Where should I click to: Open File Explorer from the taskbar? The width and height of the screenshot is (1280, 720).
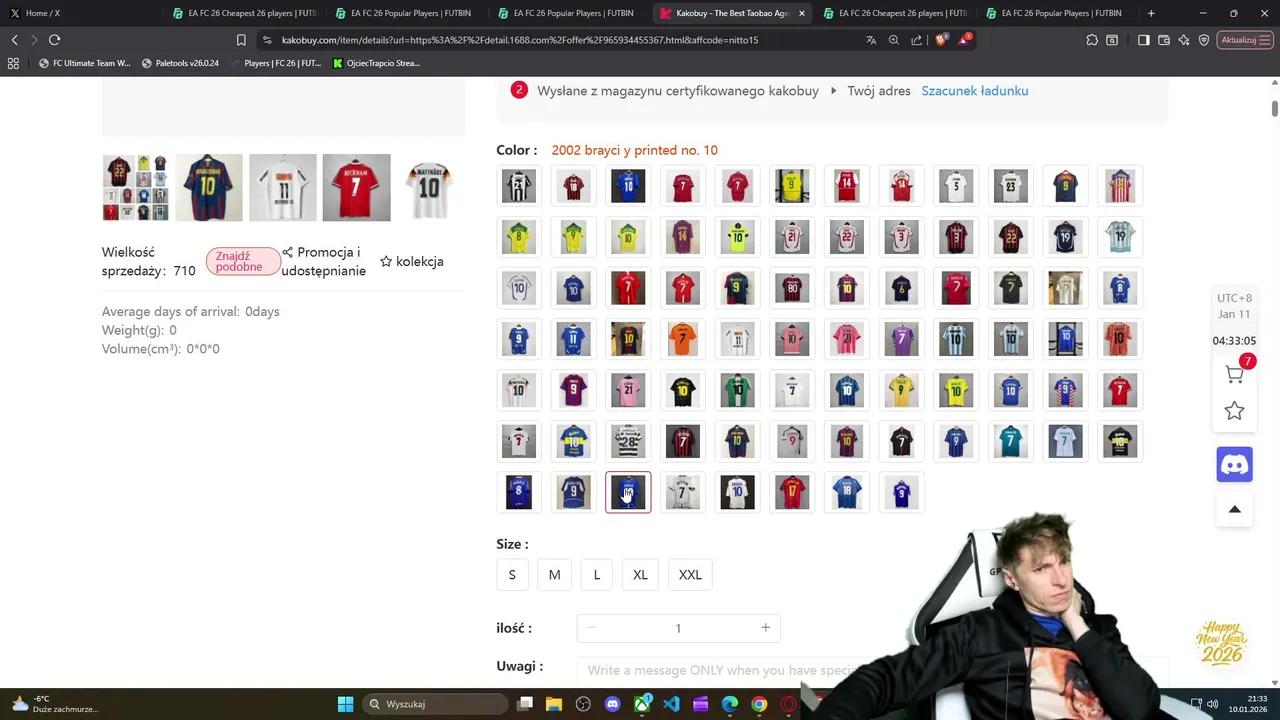pos(554,704)
